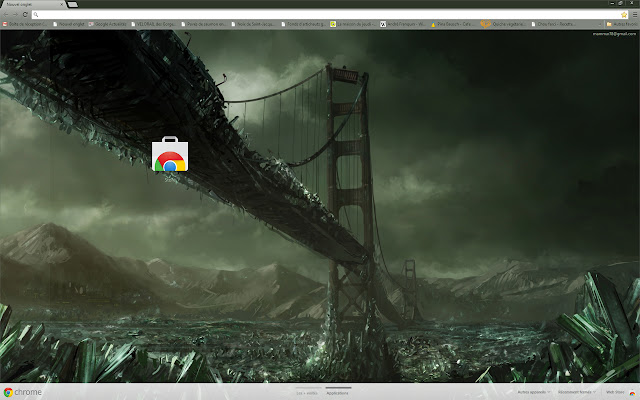Open the Noix de Saint-Jacques bookmark
Screen dimensions: 640x400
pos(253,24)
